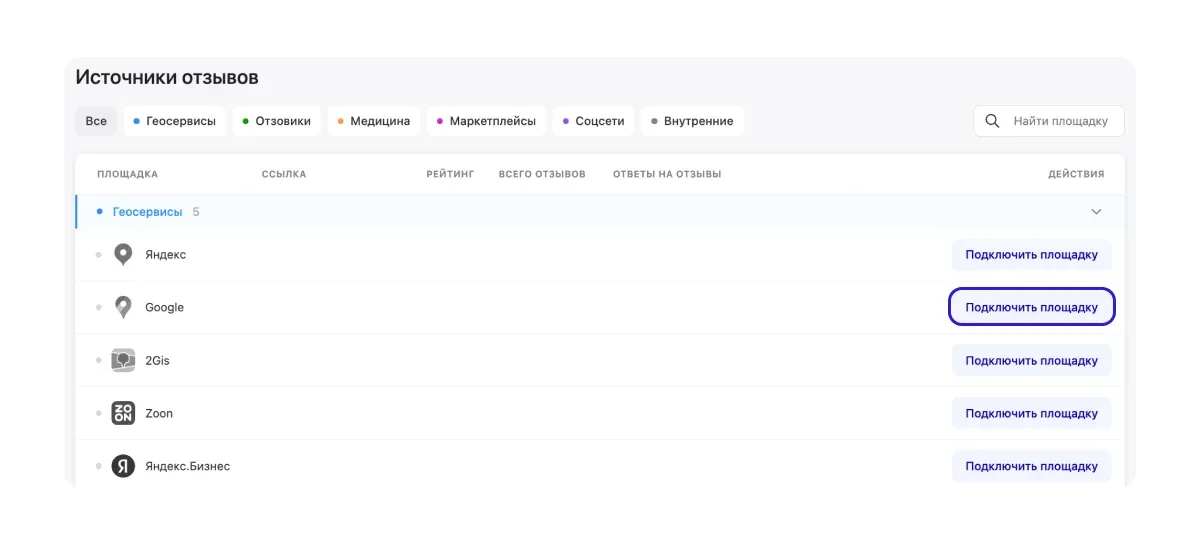Click the Zoon row name
This screenshot has width=1200, height=543.
159,414
